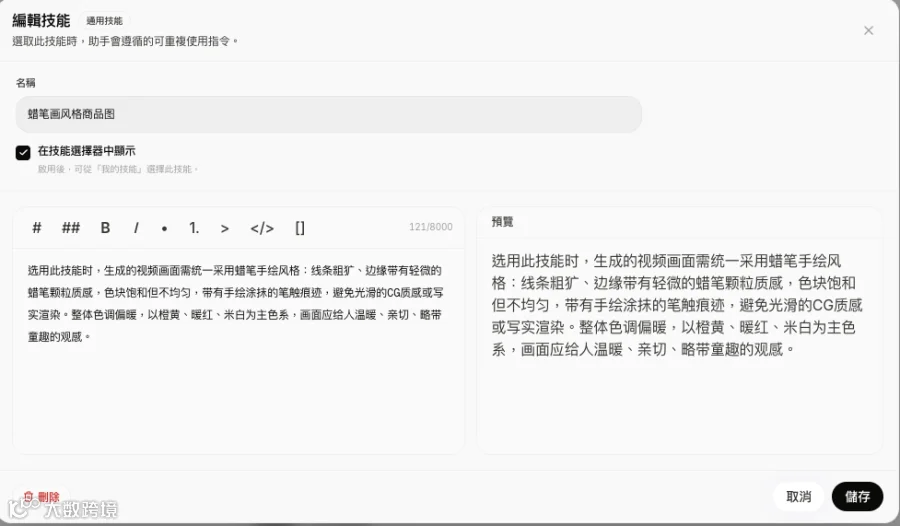Viewport: 900px width, 526px height.
Task: Click the 名稱 field label
Action: tap(25, 83)
